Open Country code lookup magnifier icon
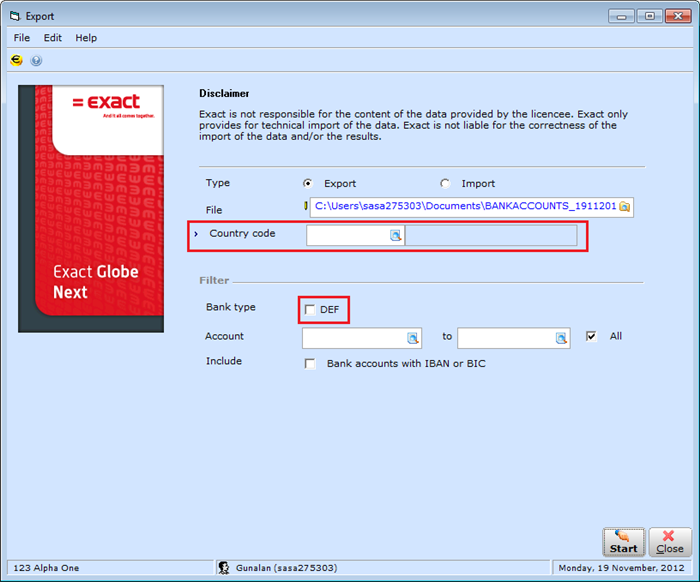 [395, 235]
